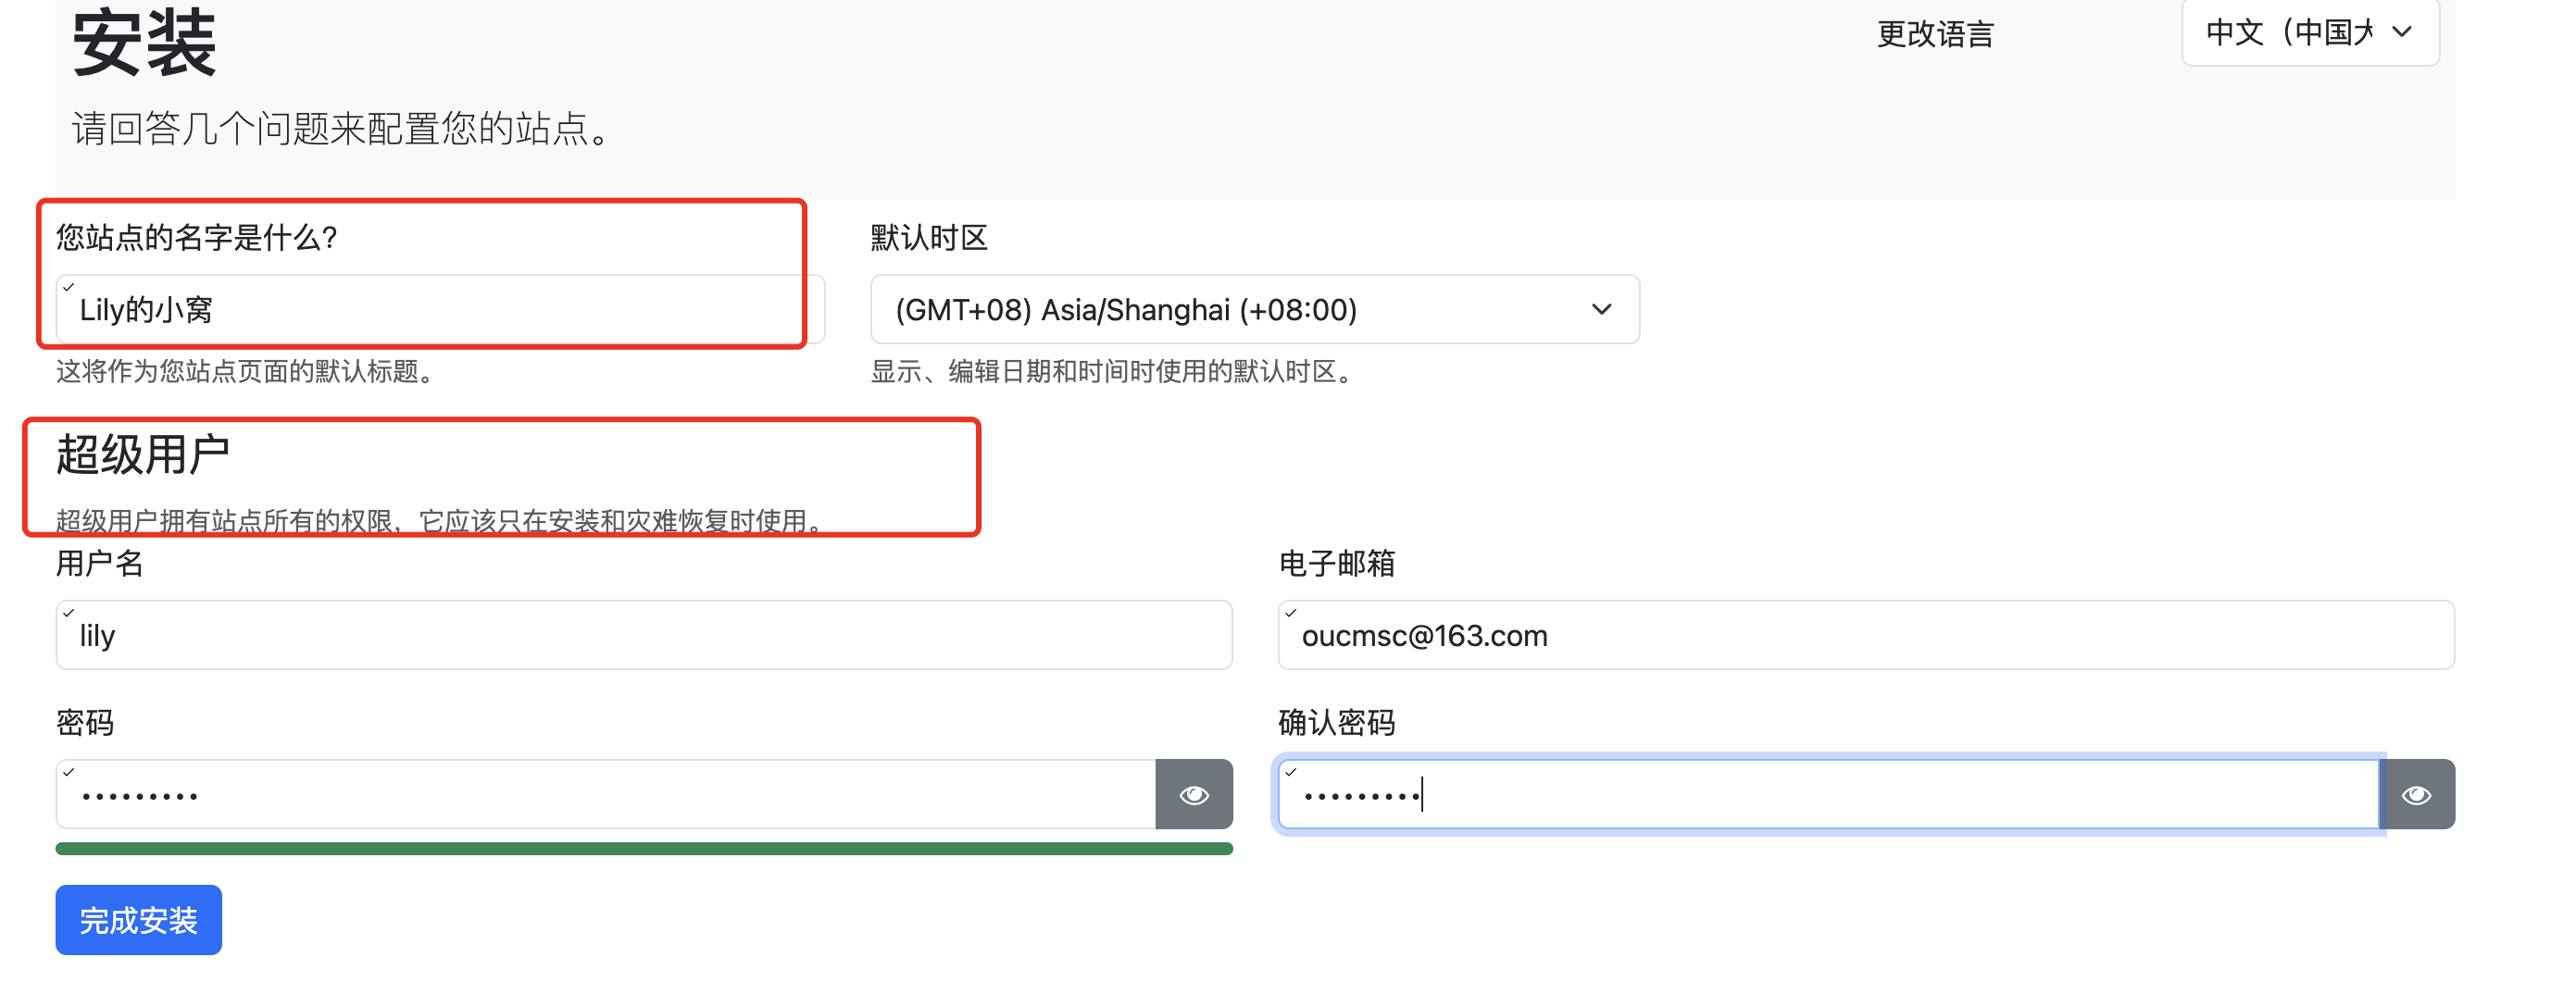Expand the Asia/Shanghai timezone dropdown
Image resolution: width=2576 pixels, height=1007 pixels.
[x=1254, y=309]
